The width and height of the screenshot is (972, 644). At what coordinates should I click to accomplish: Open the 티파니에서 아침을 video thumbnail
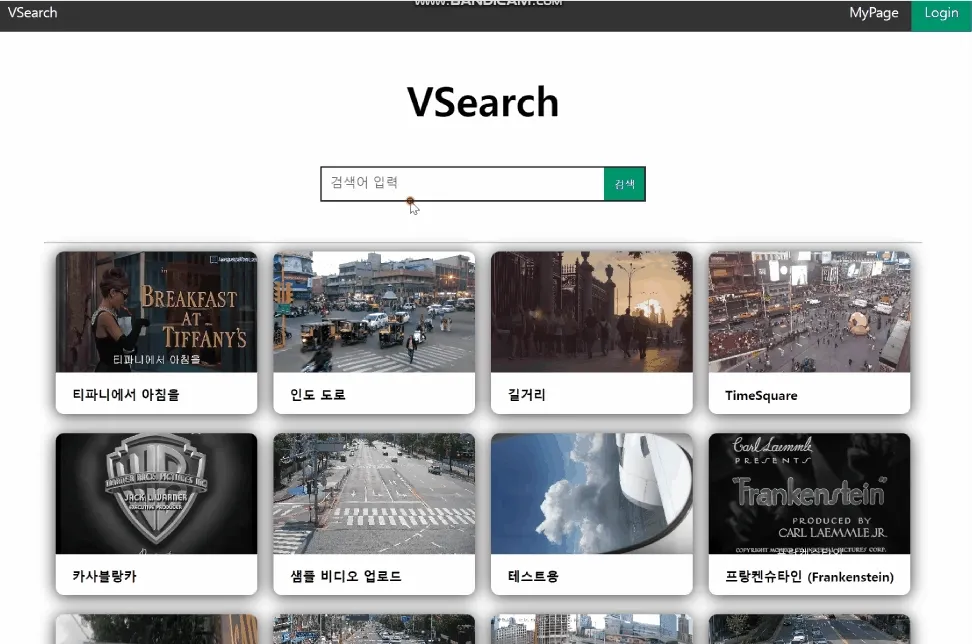point(157,311)
